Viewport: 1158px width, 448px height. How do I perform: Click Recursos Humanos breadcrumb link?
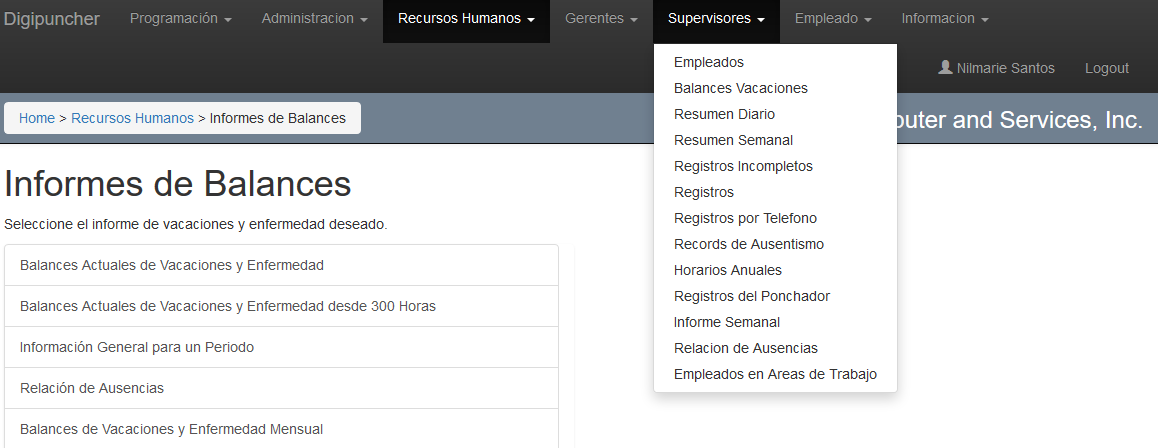(132, 118)
